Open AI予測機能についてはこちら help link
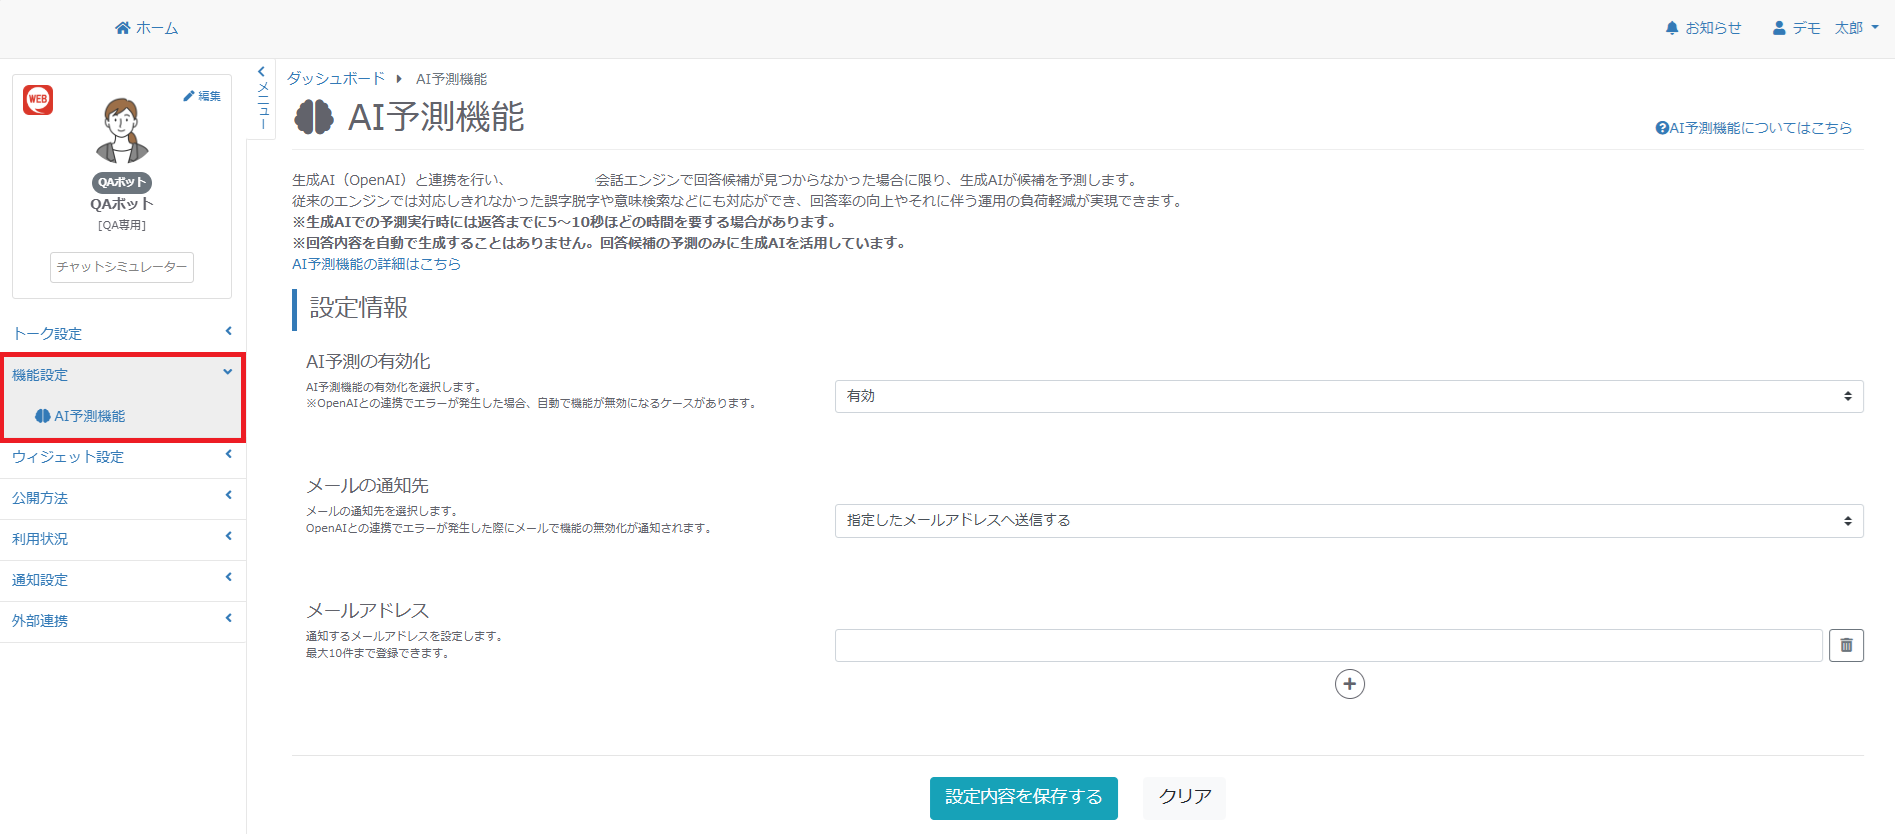The image size is (1895, 834). (1753, 128)
